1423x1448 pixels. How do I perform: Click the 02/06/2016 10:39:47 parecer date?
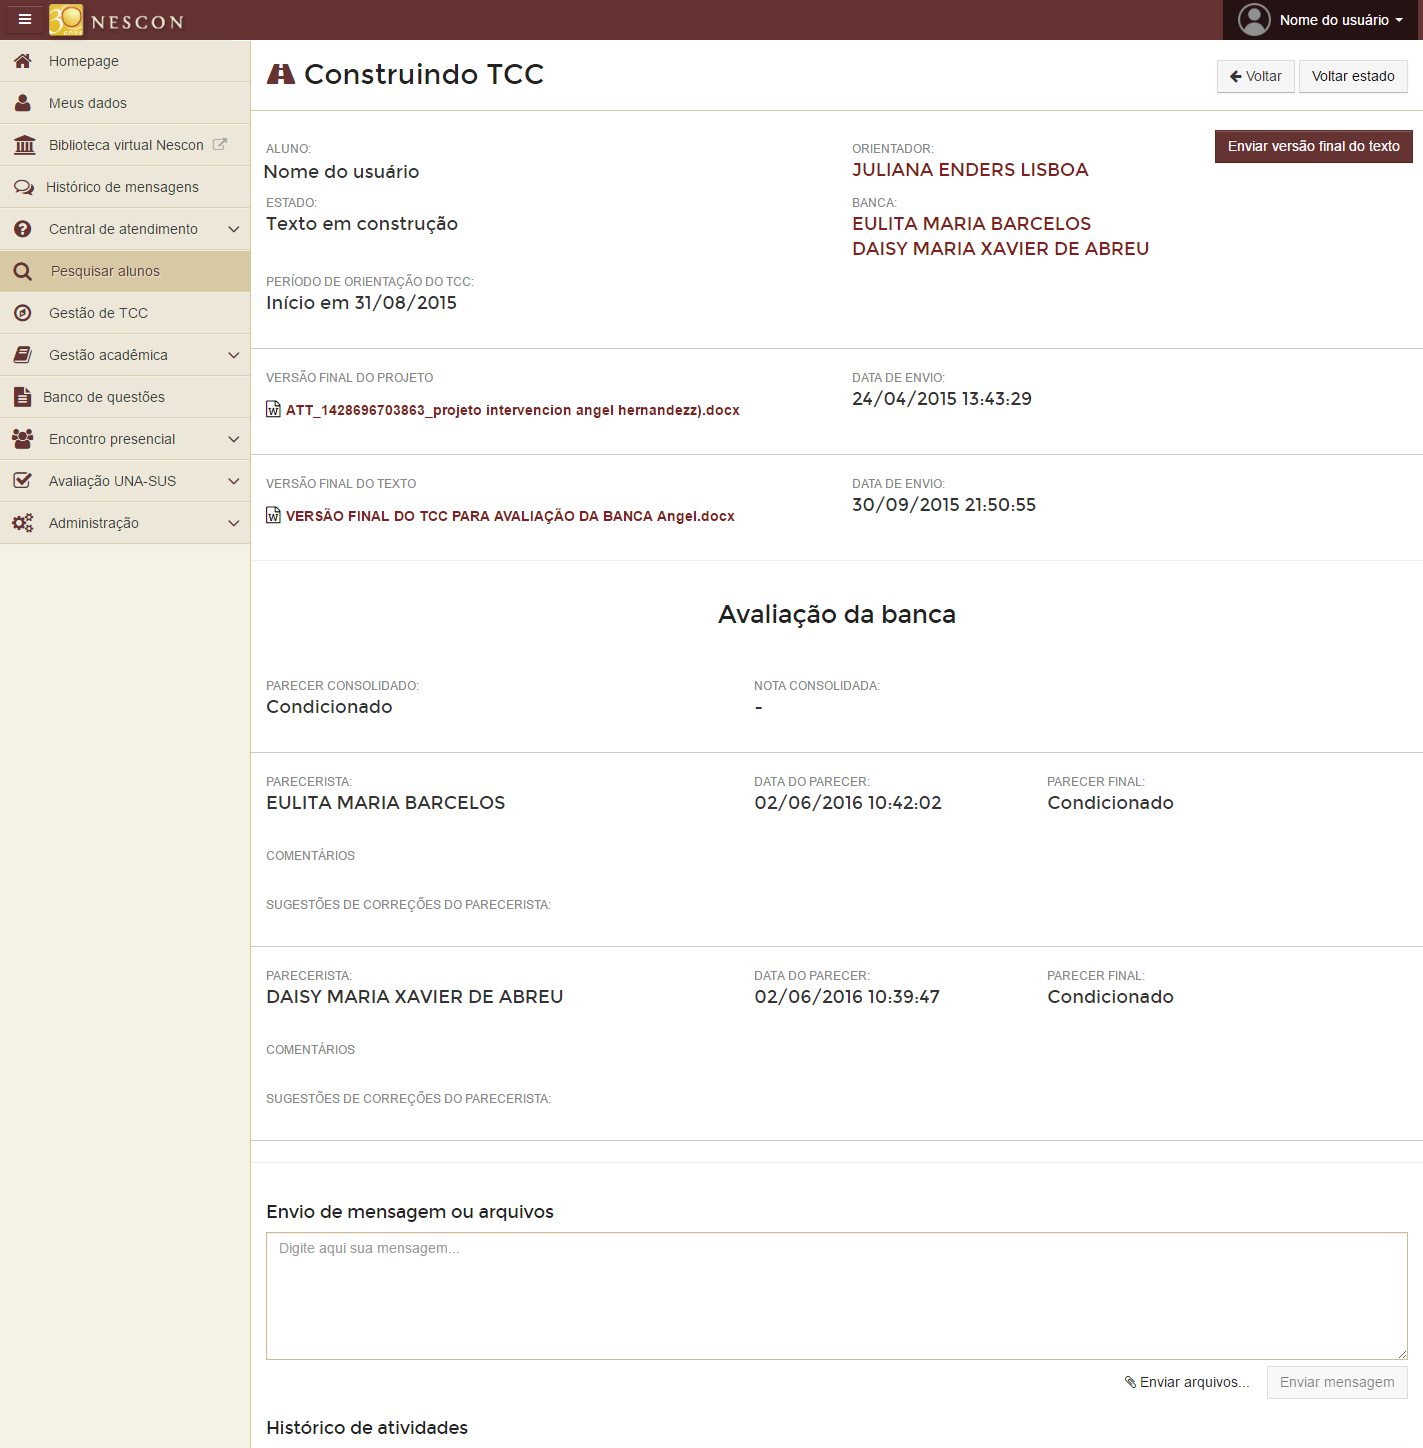tap(847, 997)
